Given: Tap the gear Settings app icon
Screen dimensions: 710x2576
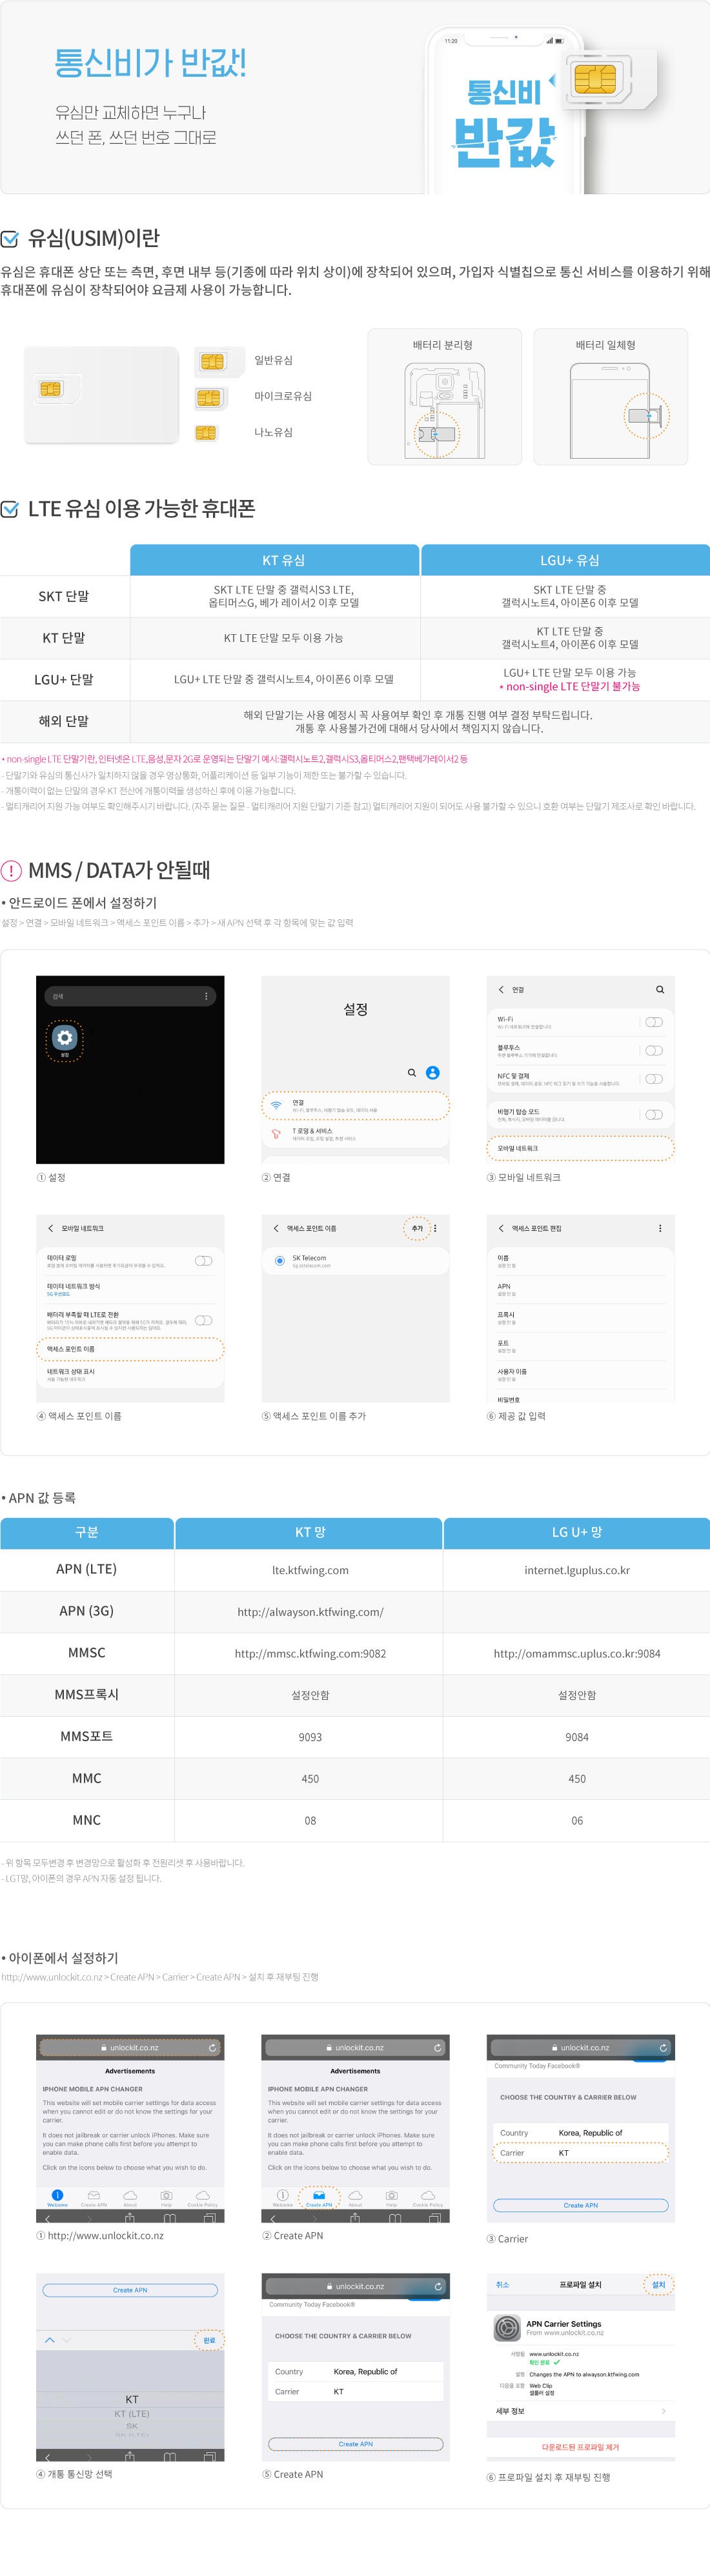Looking at the screenshot, I should [65, 1037].
